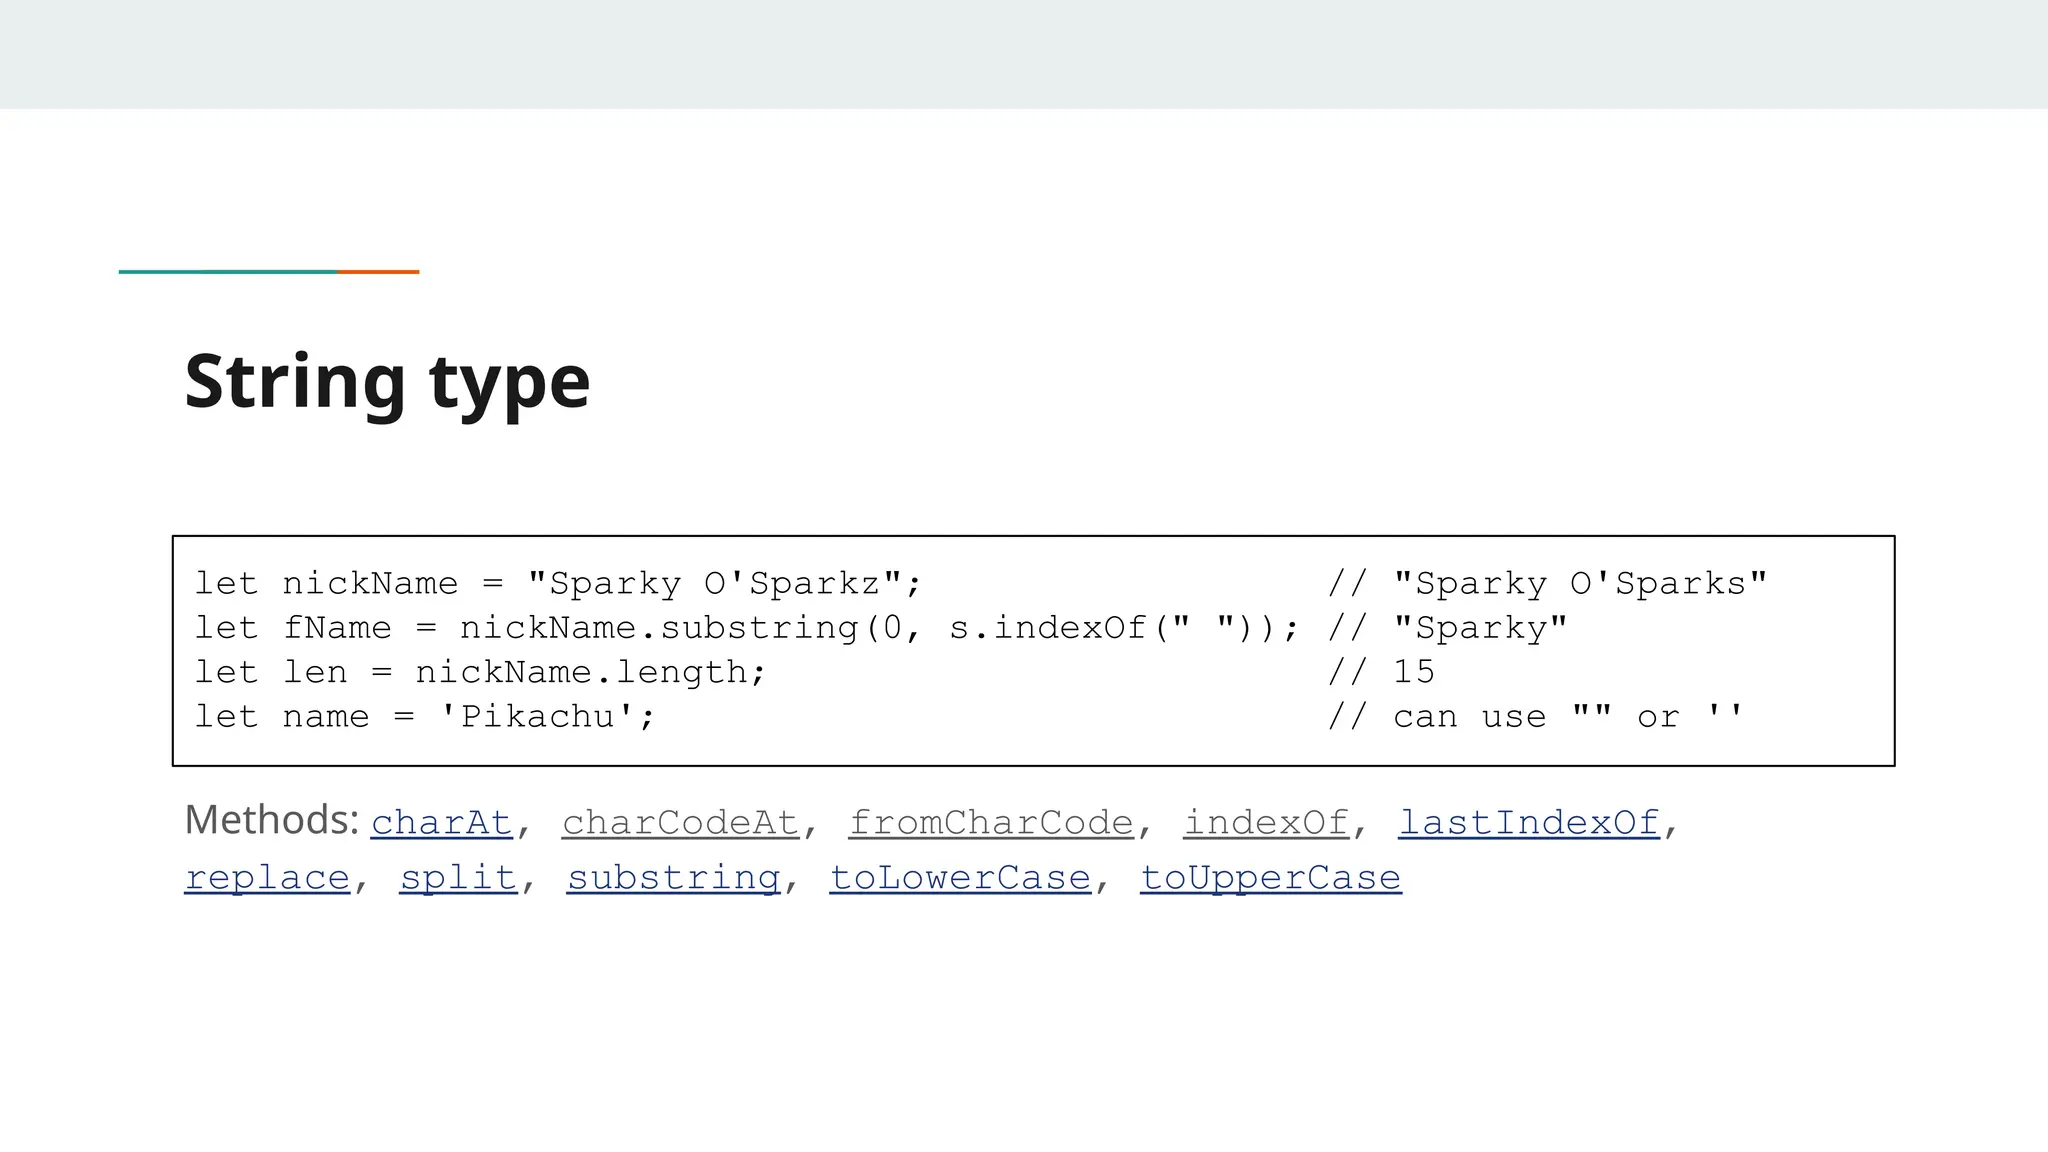The image size is (2048, 1152).
Task: Click the code line declaring nickName
Action: 557,583
